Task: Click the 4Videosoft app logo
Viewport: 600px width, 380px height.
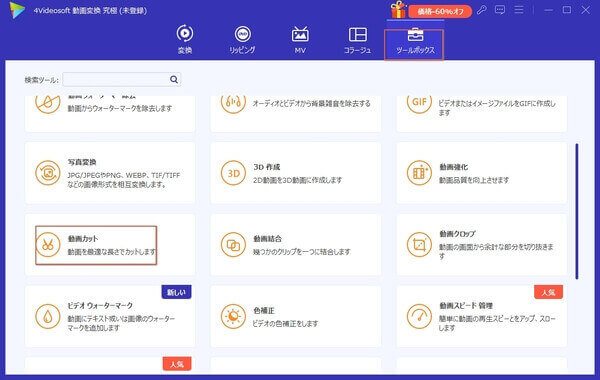Action: [18, 10]
